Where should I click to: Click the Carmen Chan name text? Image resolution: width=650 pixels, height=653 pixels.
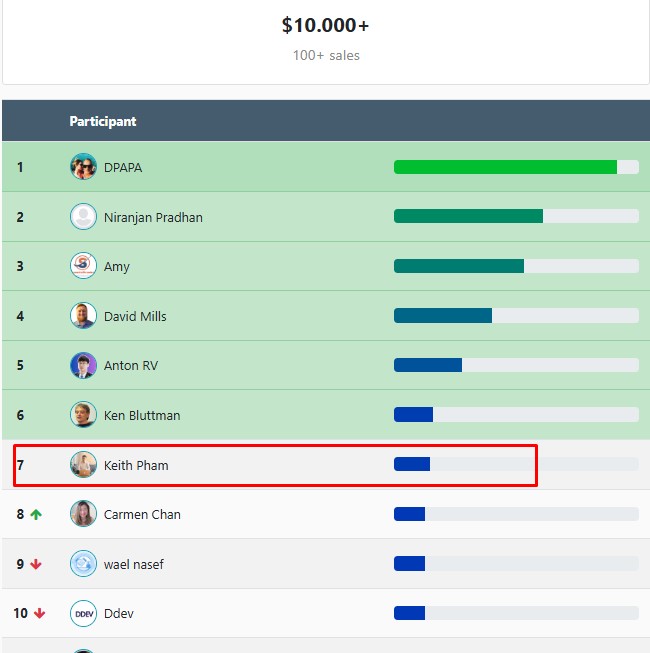click(142, 514)
